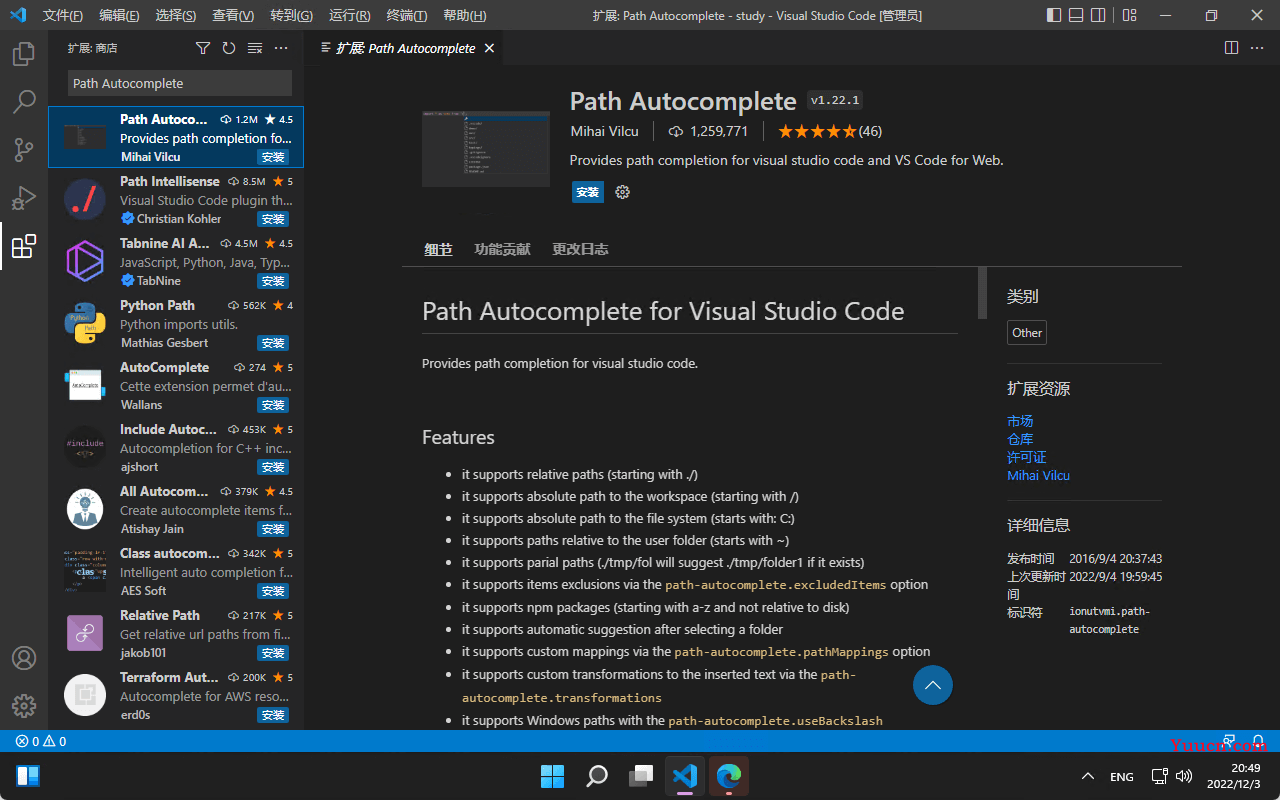The width and height of the screenshot is (1280, 800).
Task: Toggle panel layout button in title bar
Action: [1076, 15]
